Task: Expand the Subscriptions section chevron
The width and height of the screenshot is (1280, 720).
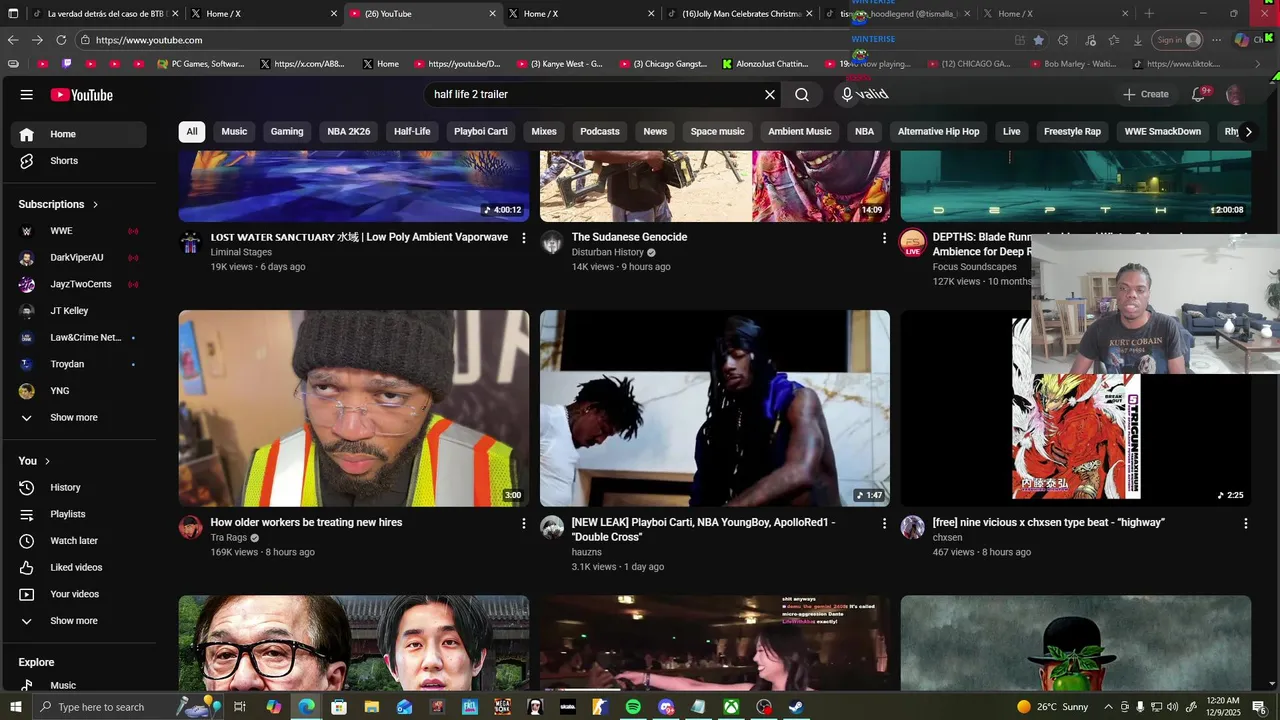Action: (x=96, y=204)
